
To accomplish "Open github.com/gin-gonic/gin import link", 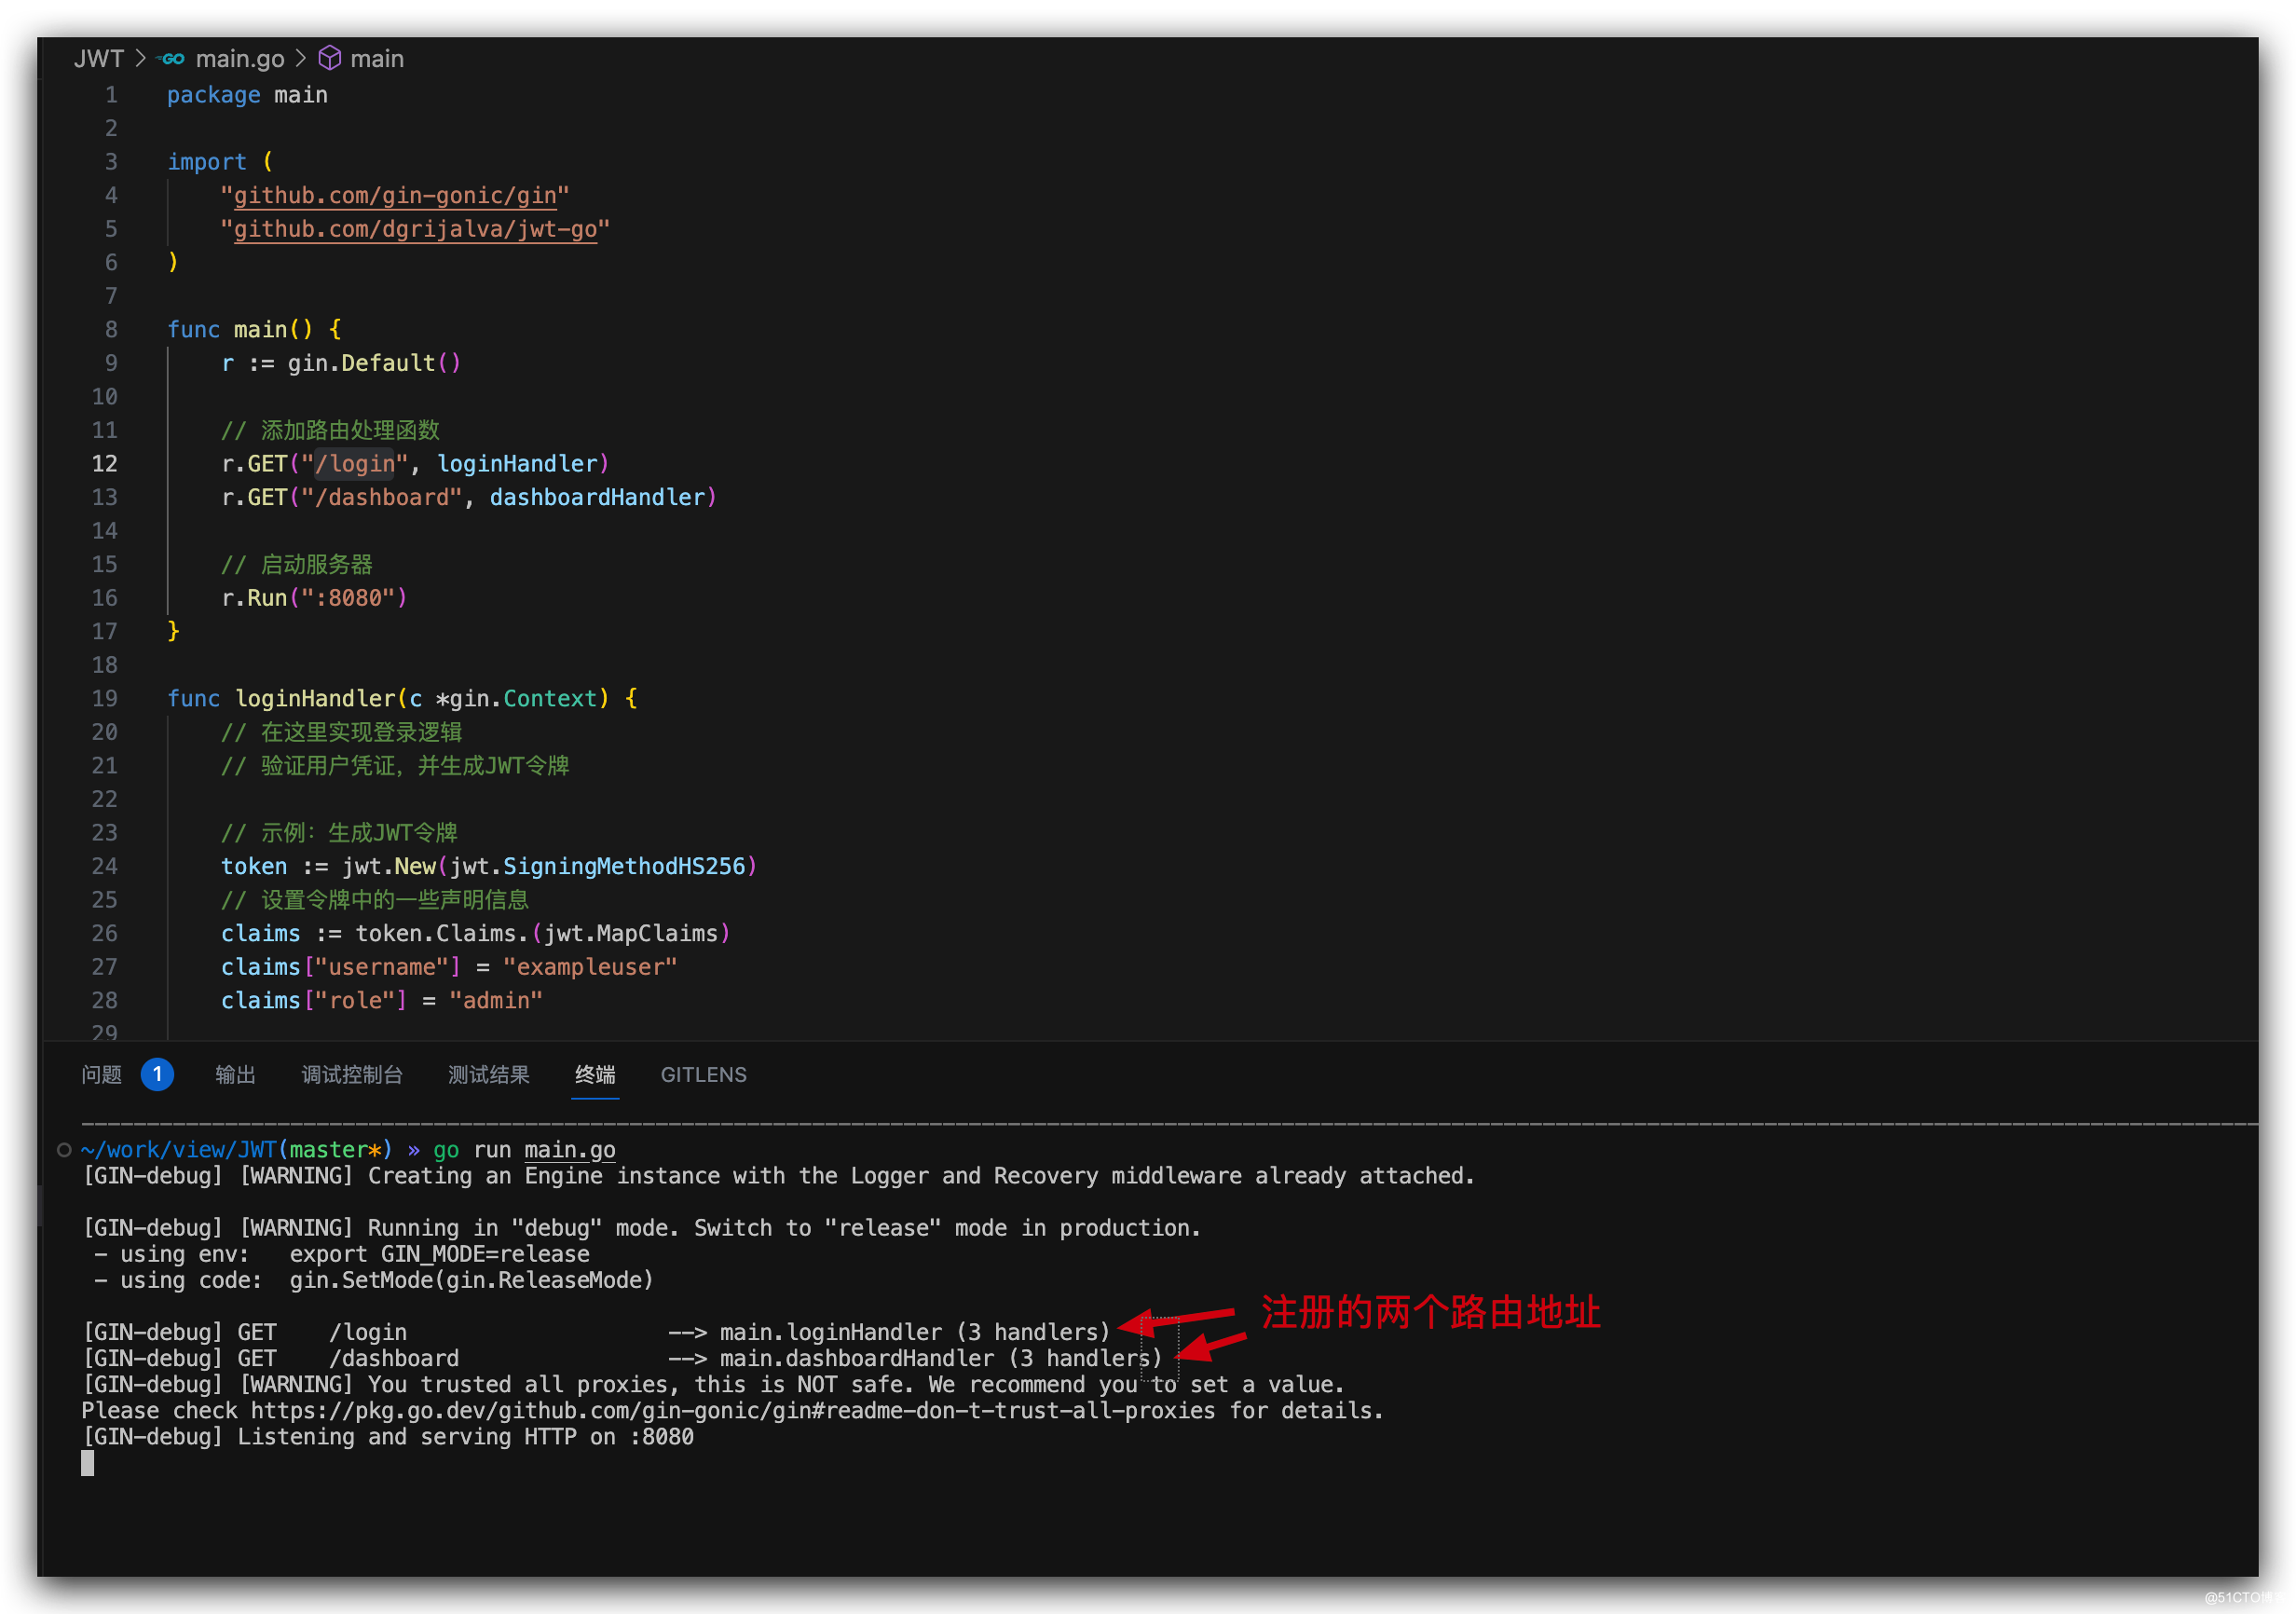I will (x=395, y=196).
